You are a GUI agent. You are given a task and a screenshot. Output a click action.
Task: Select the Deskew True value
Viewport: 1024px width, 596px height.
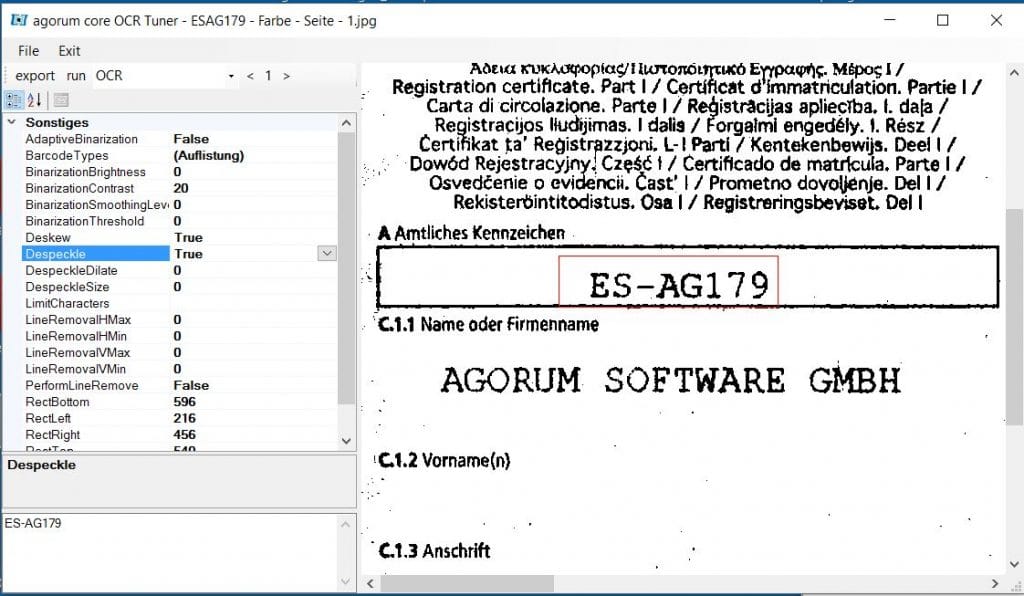pyautogui.click(x=188, y=238)
